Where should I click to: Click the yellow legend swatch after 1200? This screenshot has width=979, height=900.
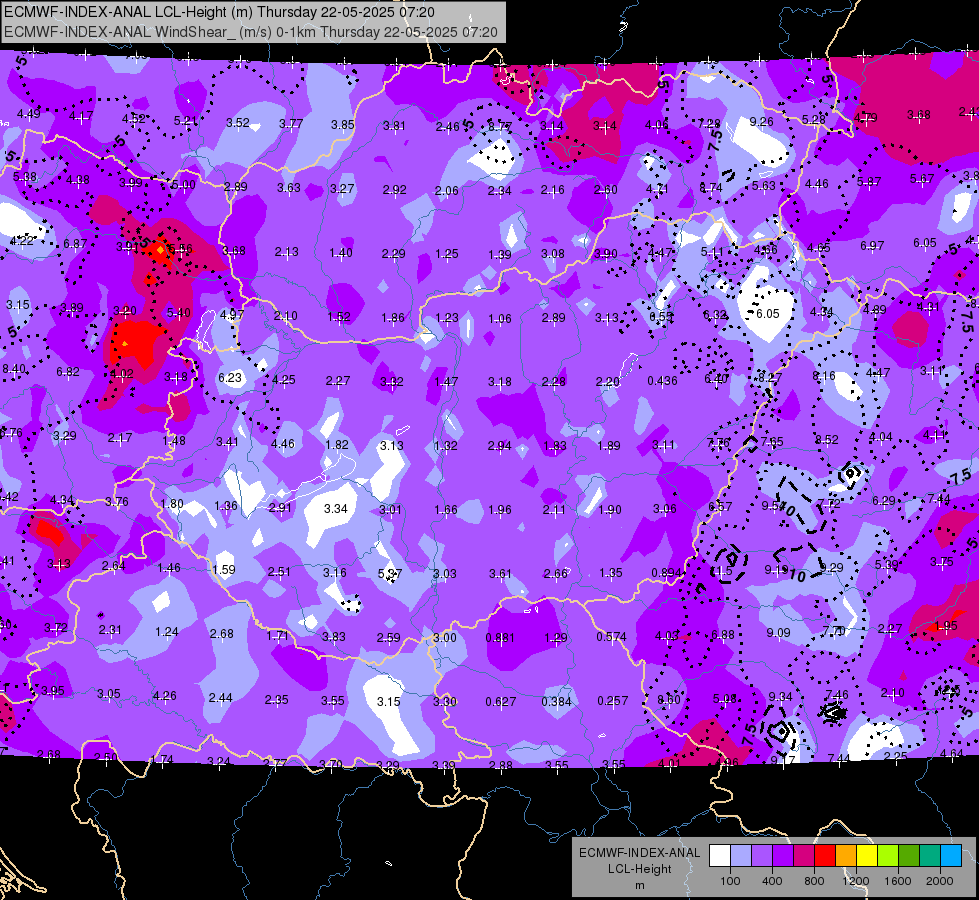(867, 856)
